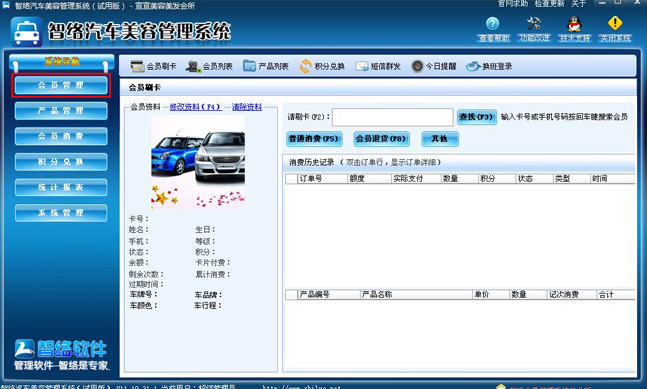This screenshot has height=389, width=647.
Task: Click the taxi logo of the application
Action: [26, 32]
